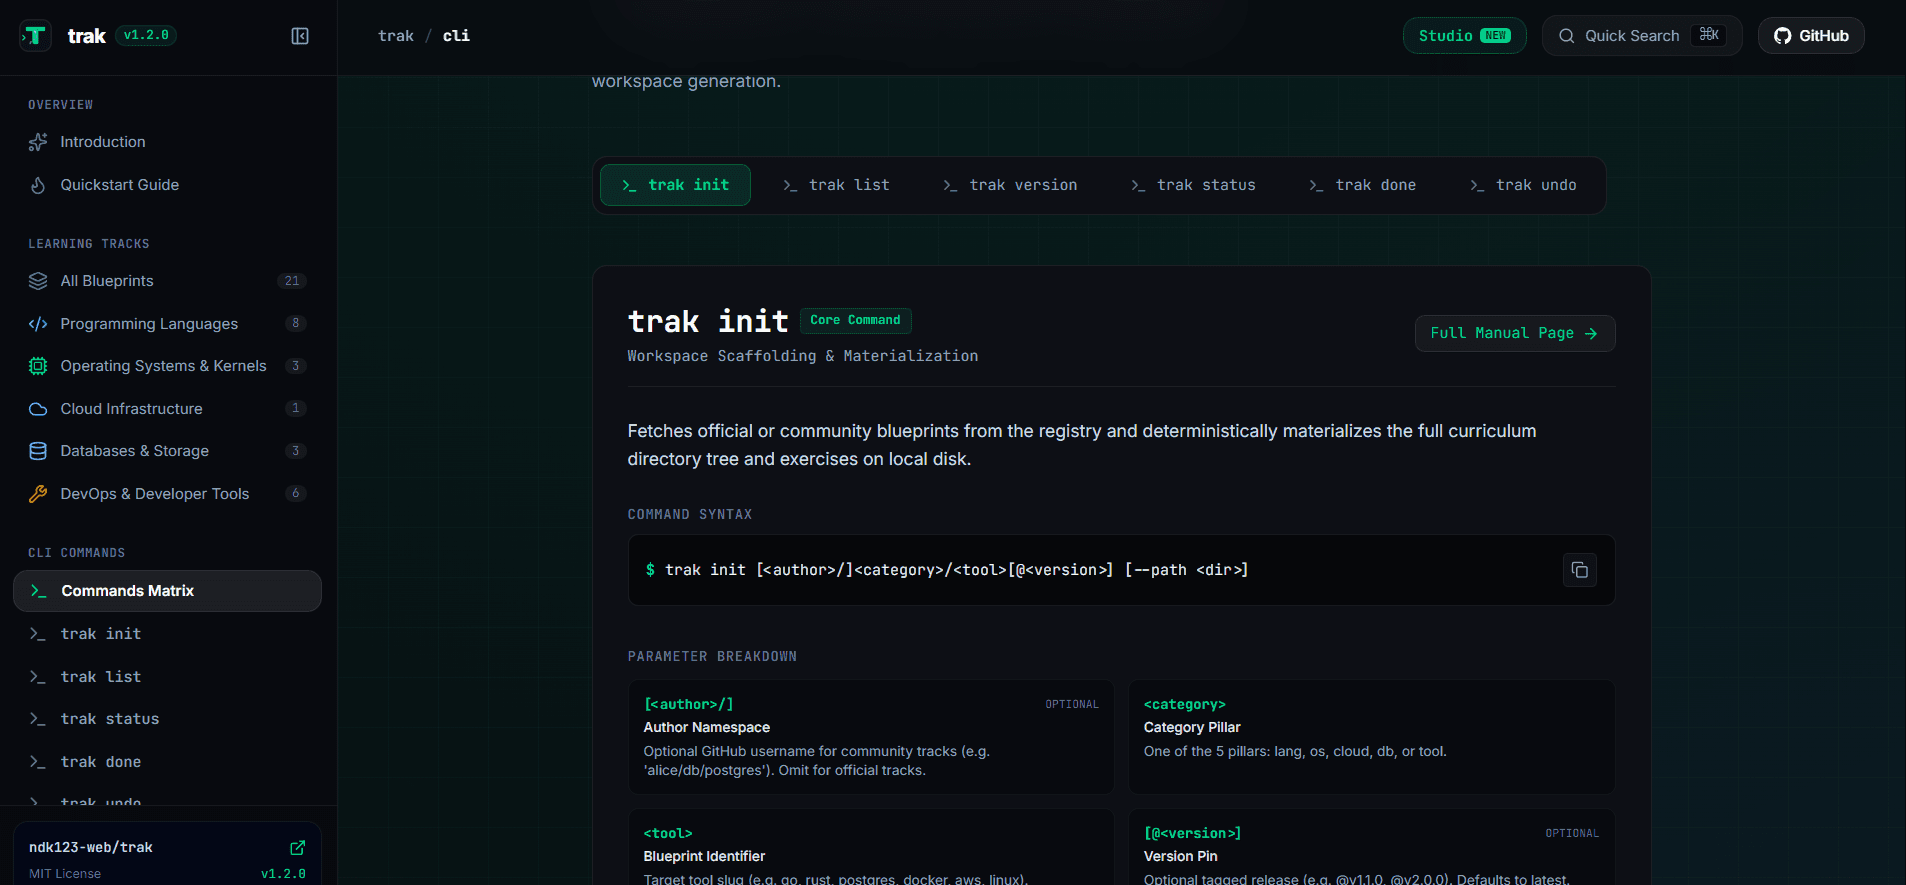Open trak list in the sidebar

(x=167, y=677)
